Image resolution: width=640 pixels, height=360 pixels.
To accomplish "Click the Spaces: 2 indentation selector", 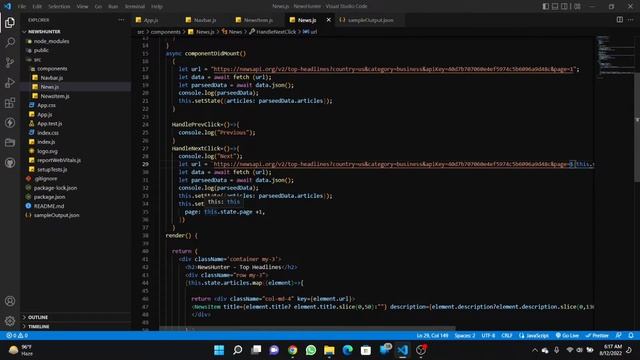I will click(x=464, y=336).
